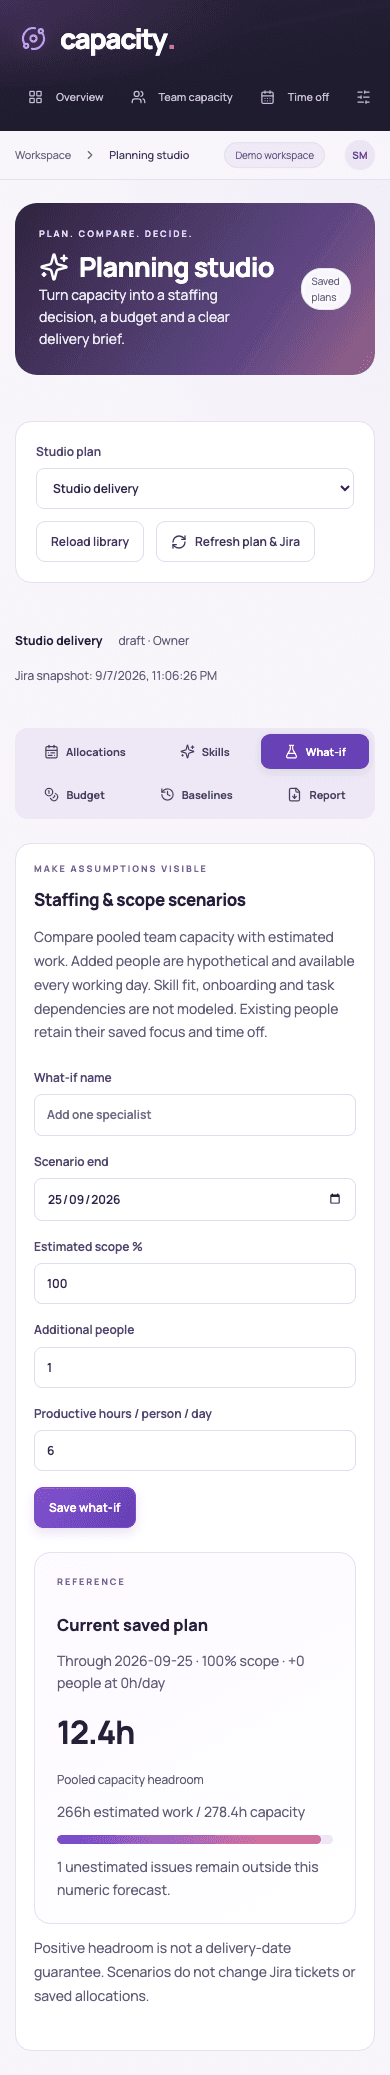The width and height of the screenshot is (390, 2075).
Task: Open the Overview grid icon
Action: point(35,97)
